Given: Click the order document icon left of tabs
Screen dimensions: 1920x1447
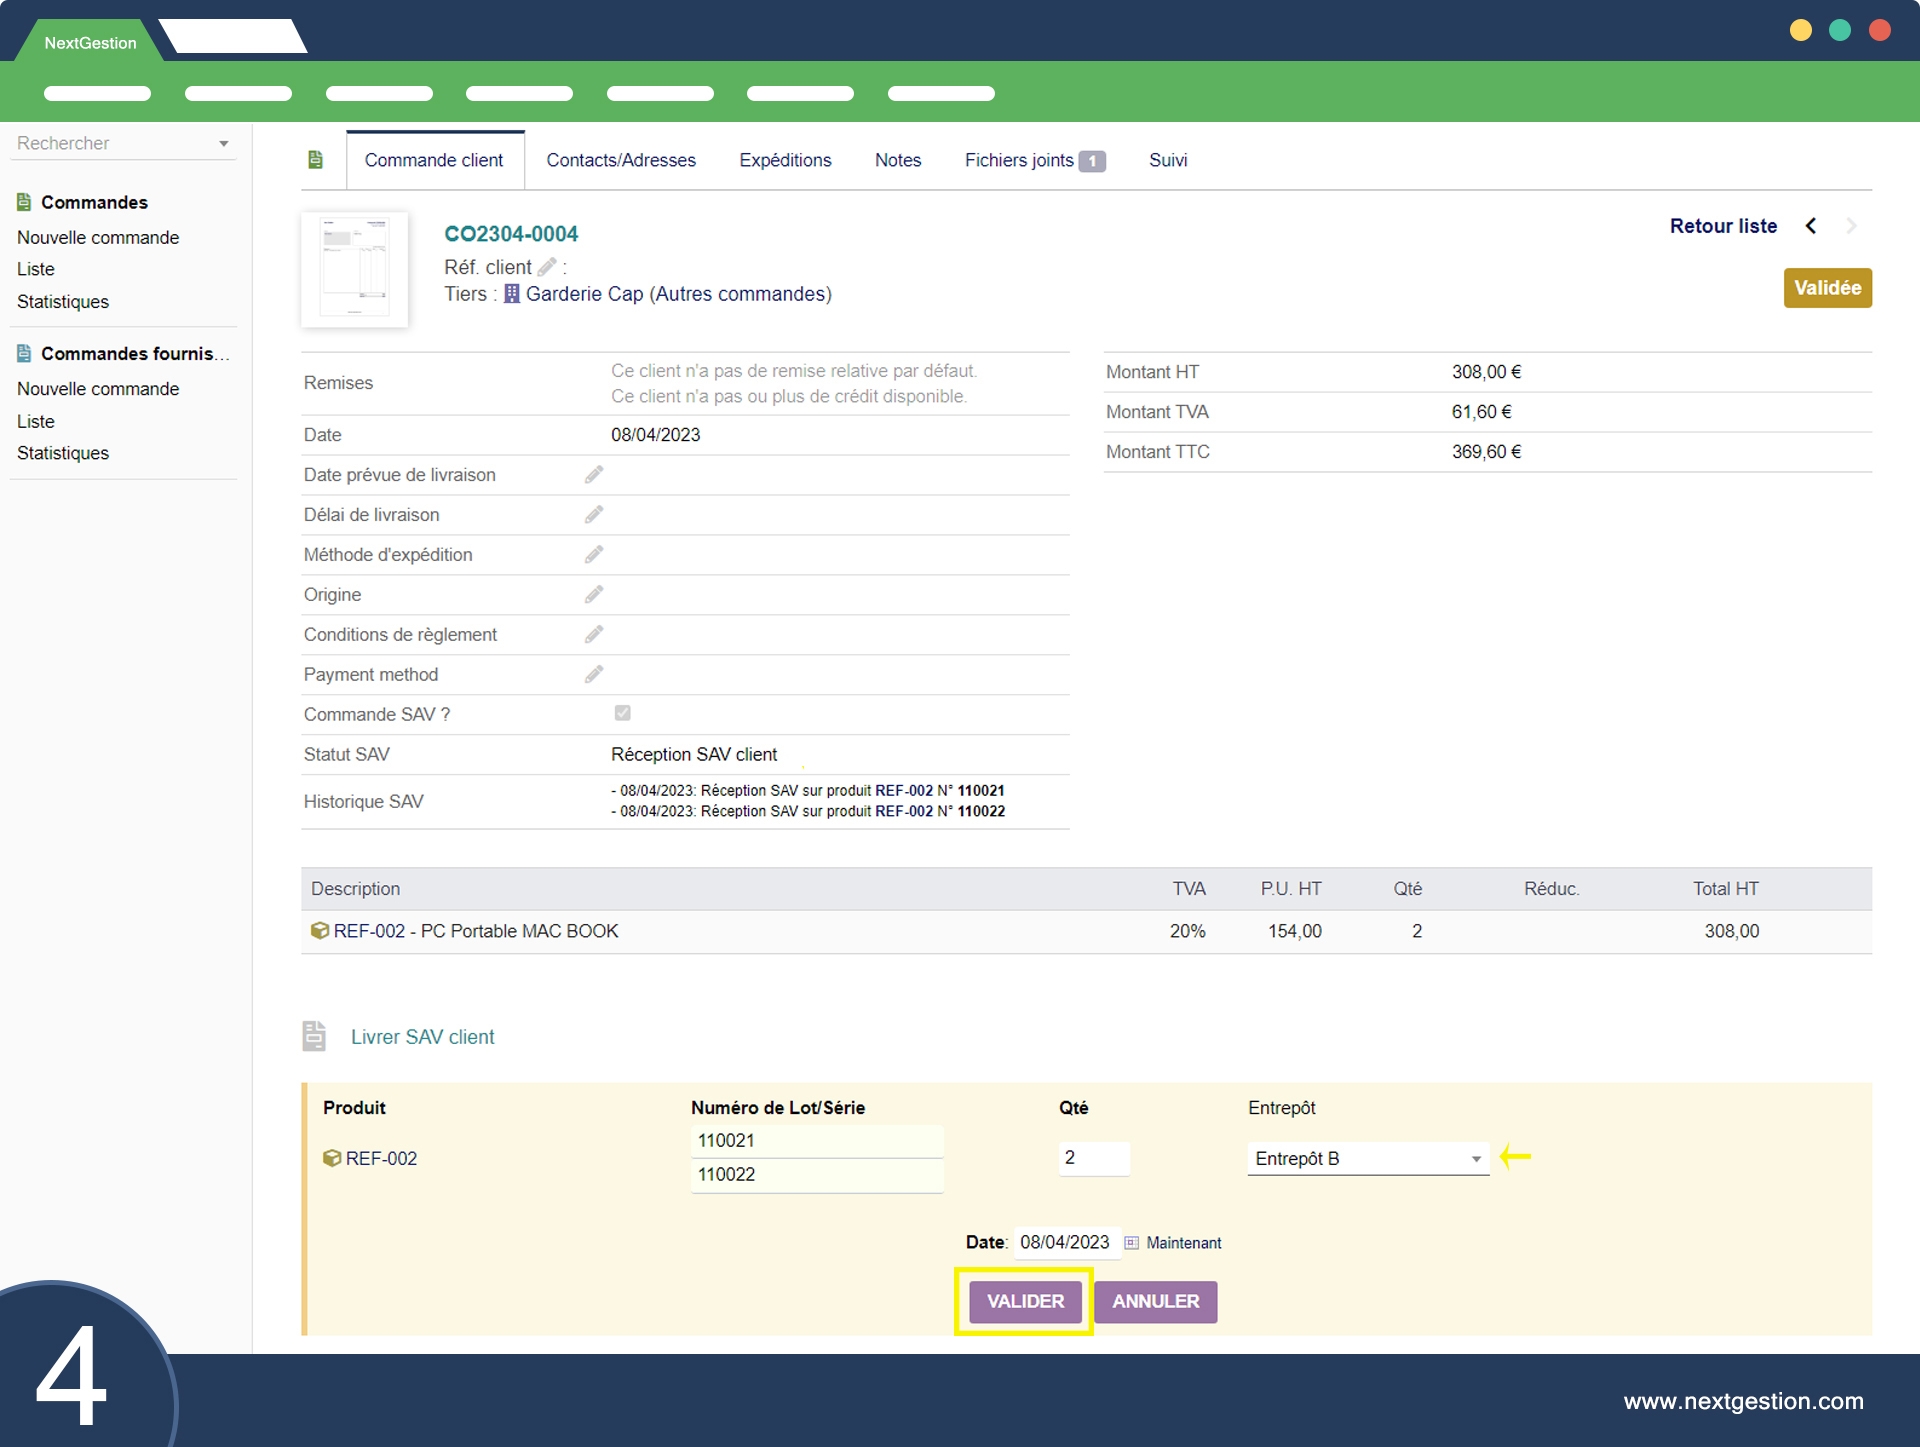Looking at the screenshot, I should (315, 160).
